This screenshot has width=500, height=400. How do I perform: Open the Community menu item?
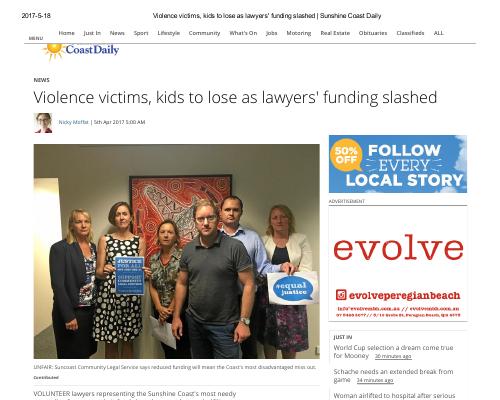pos(204,33)
